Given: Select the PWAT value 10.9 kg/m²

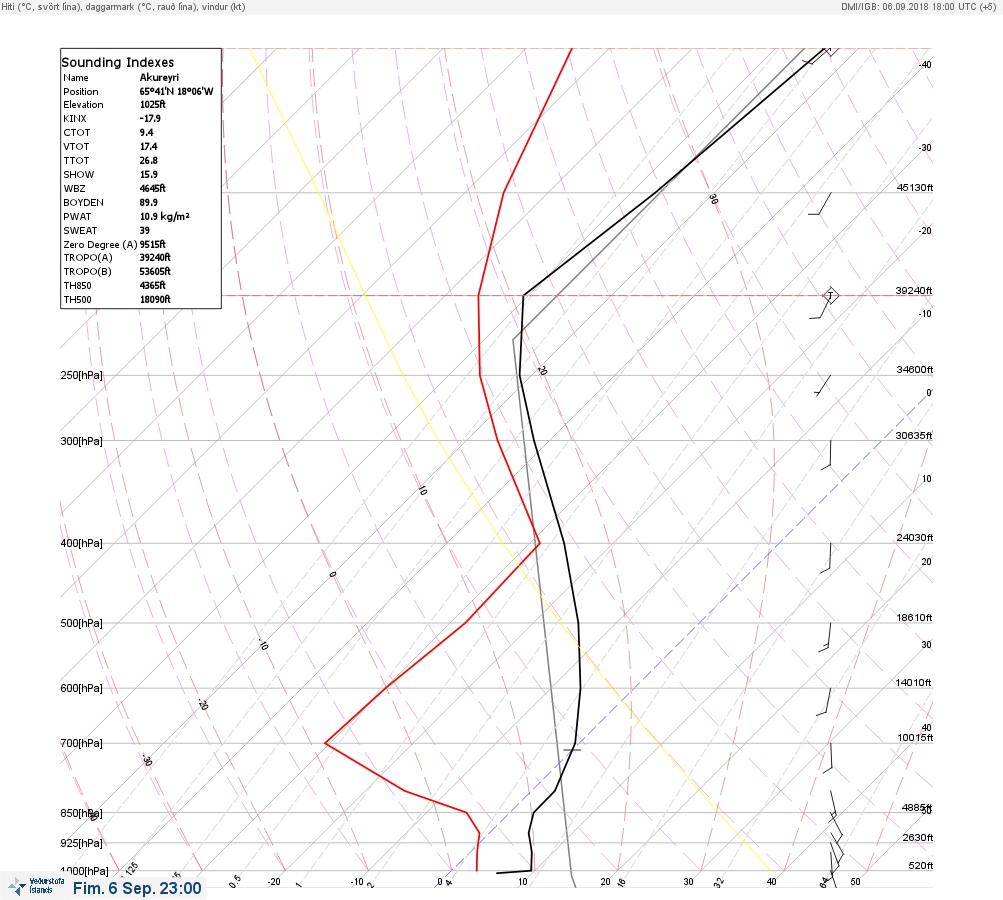Looking at the screenshot, I should click(165, 216).
